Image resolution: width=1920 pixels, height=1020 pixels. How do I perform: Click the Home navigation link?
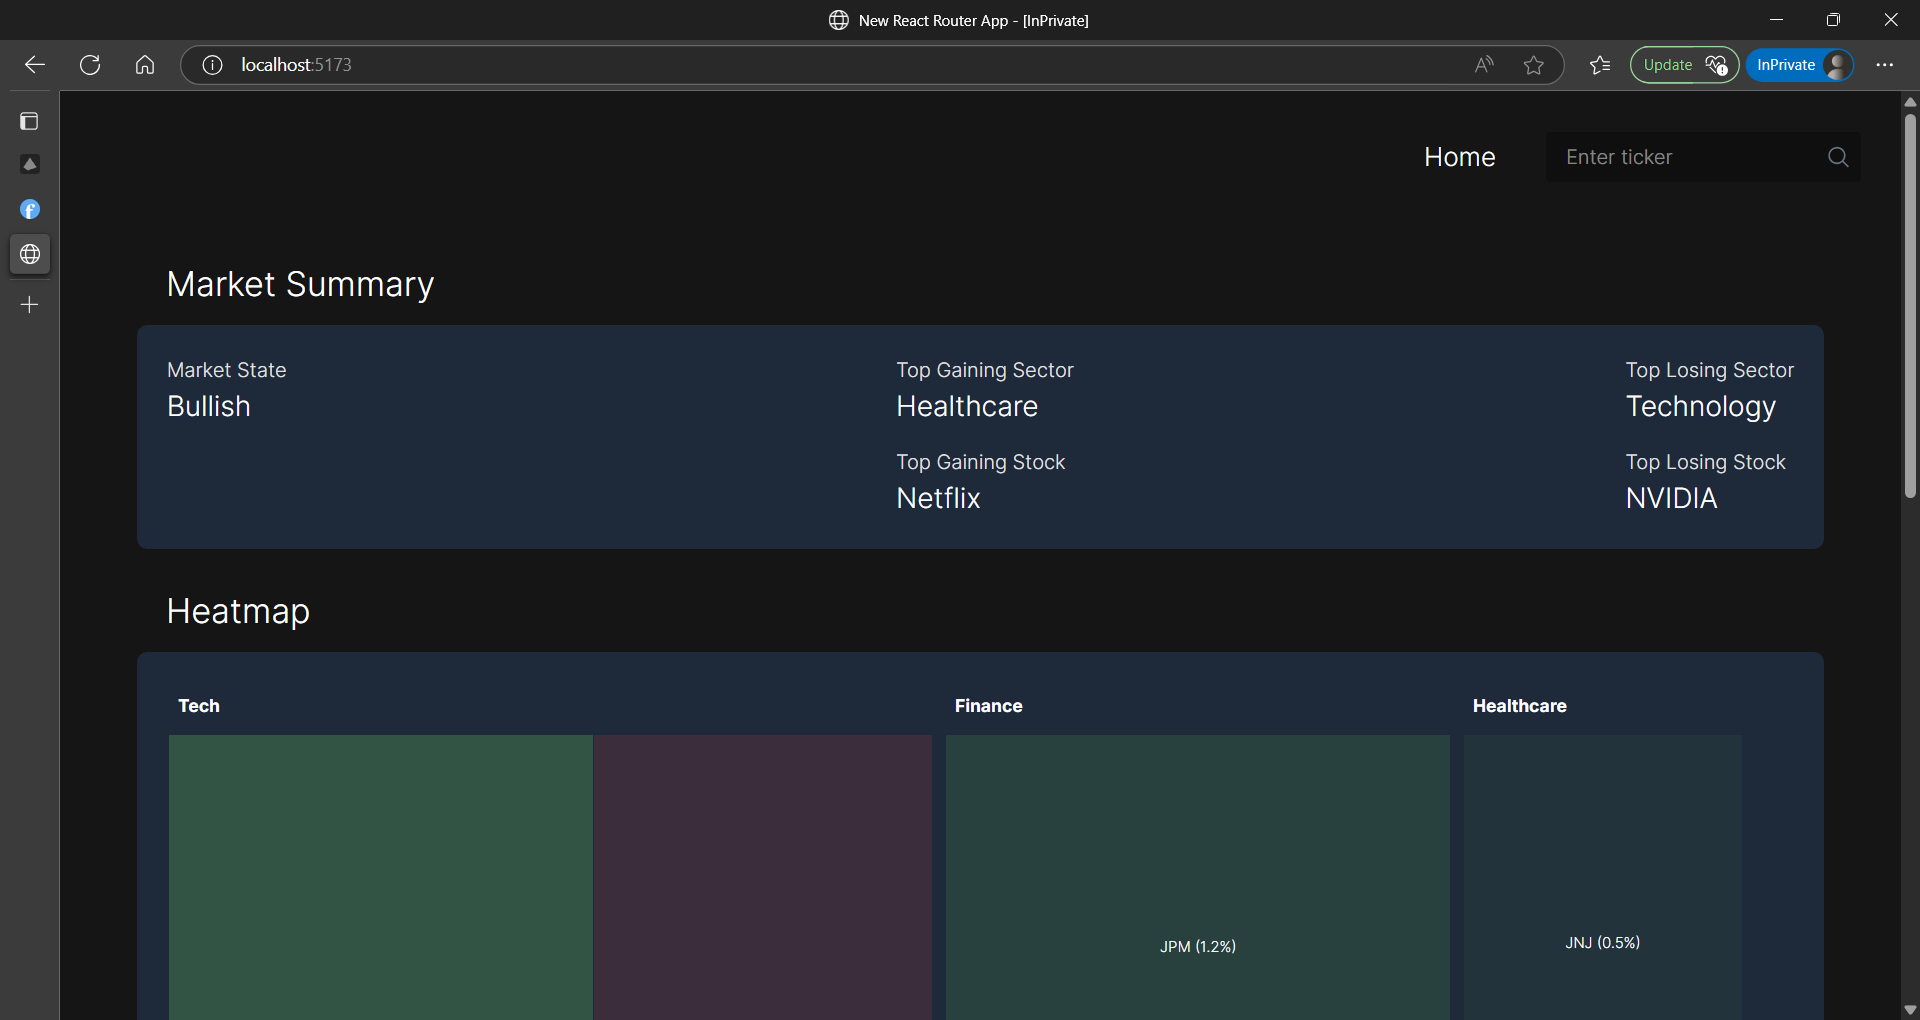[1460, 157]
